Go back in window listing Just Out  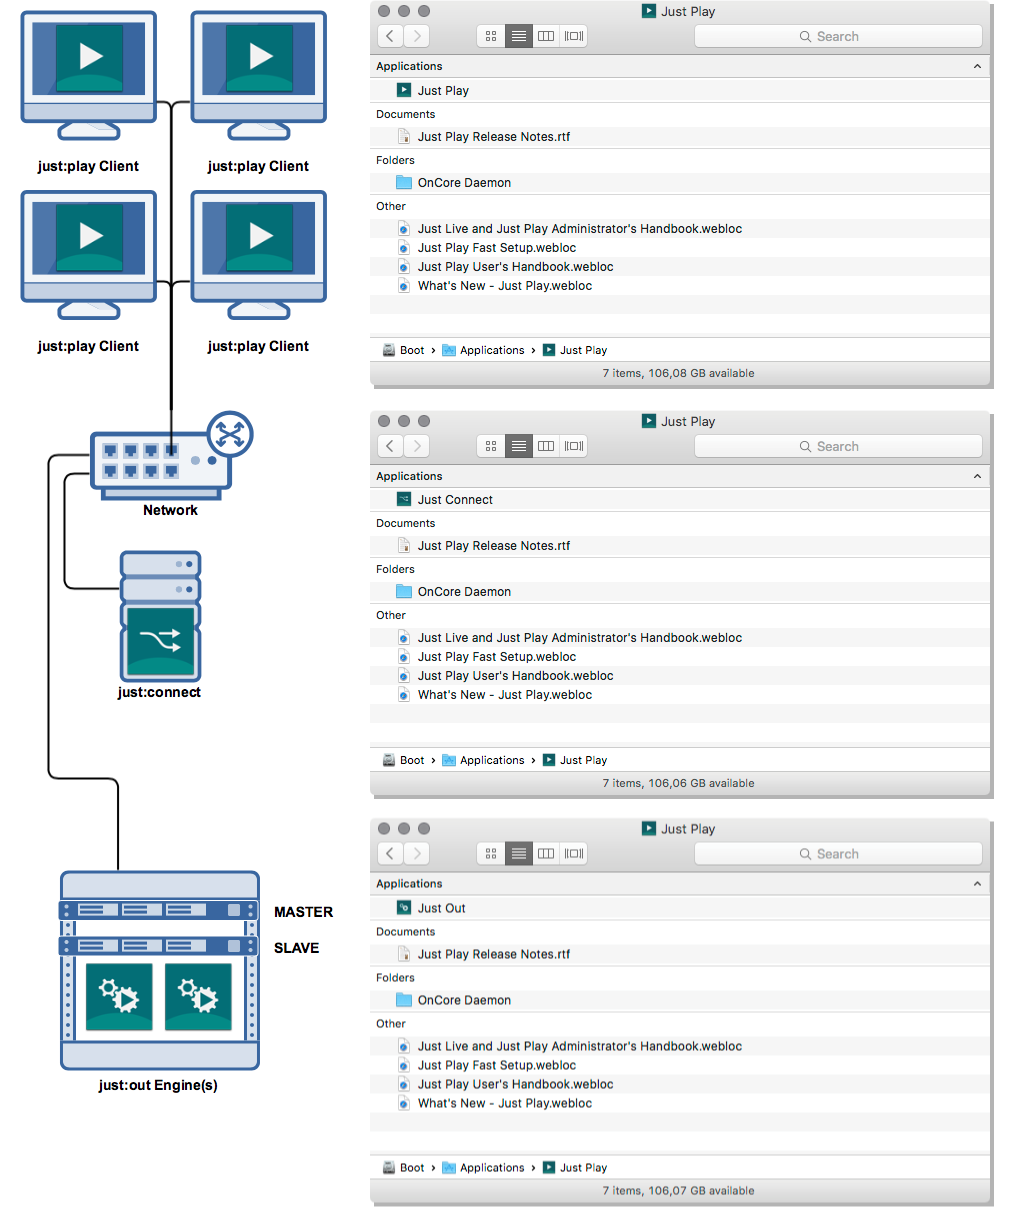(x=390, y=854)
